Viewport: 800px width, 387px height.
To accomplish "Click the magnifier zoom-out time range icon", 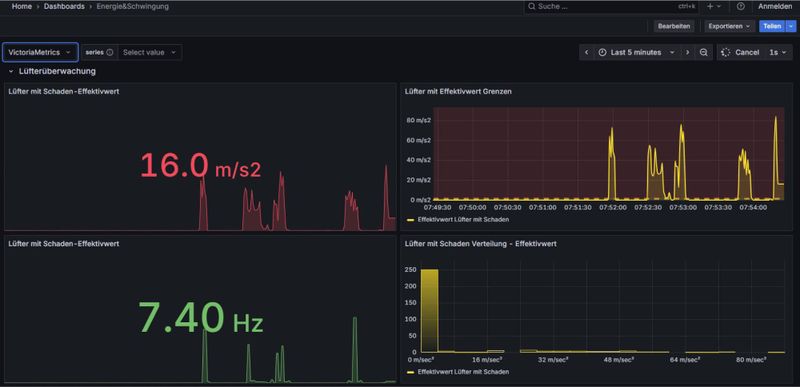I will (704, 53).
